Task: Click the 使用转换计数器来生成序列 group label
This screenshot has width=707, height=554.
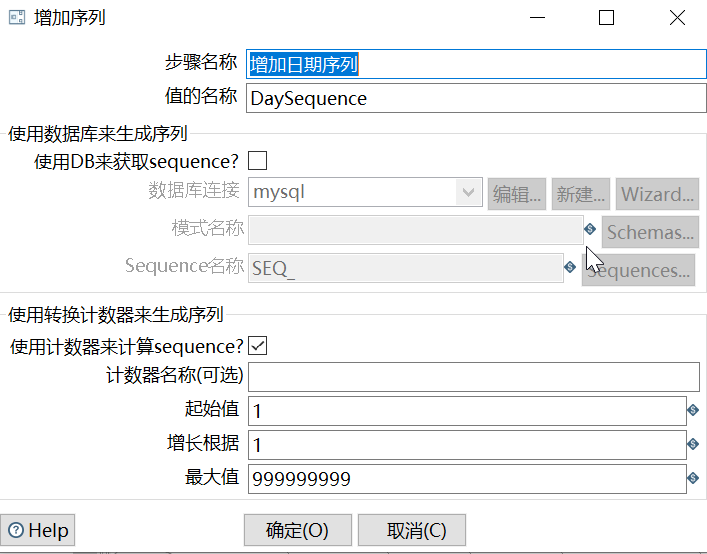Action: click(115, 315)
